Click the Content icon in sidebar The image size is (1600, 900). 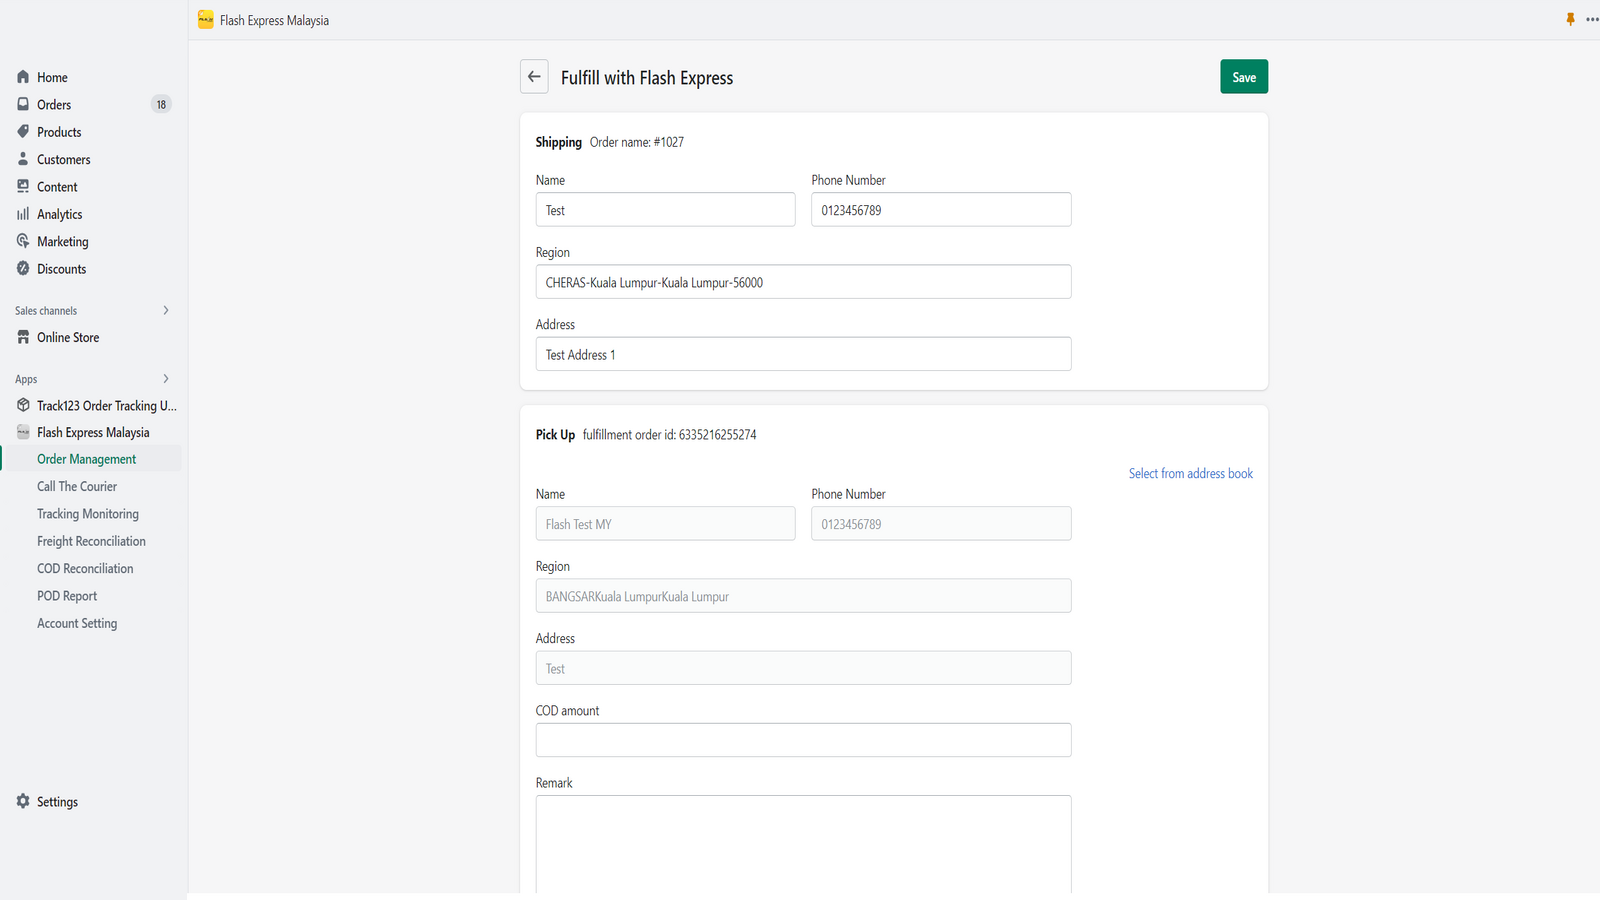click(23, 186)
